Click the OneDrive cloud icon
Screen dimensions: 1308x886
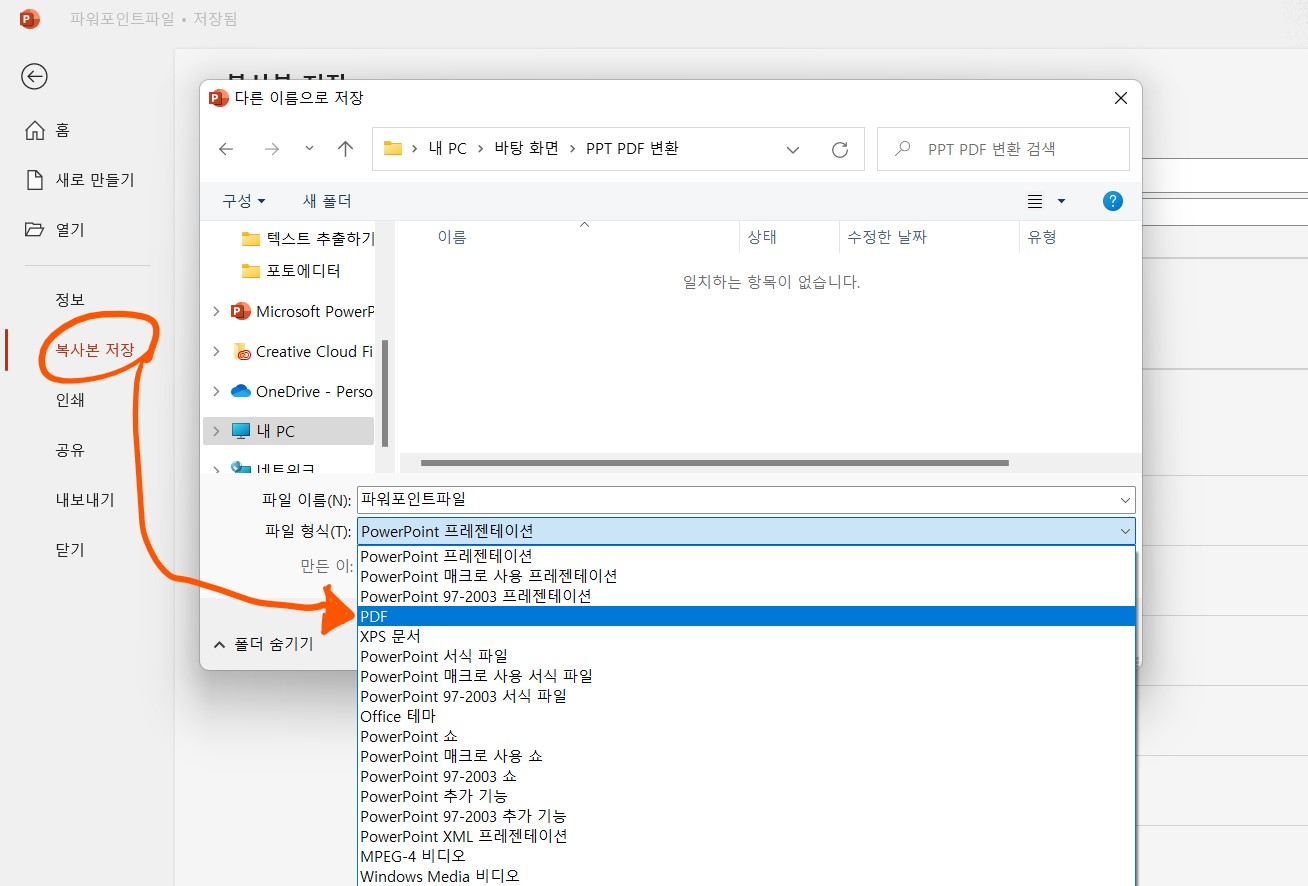(241, 391)
